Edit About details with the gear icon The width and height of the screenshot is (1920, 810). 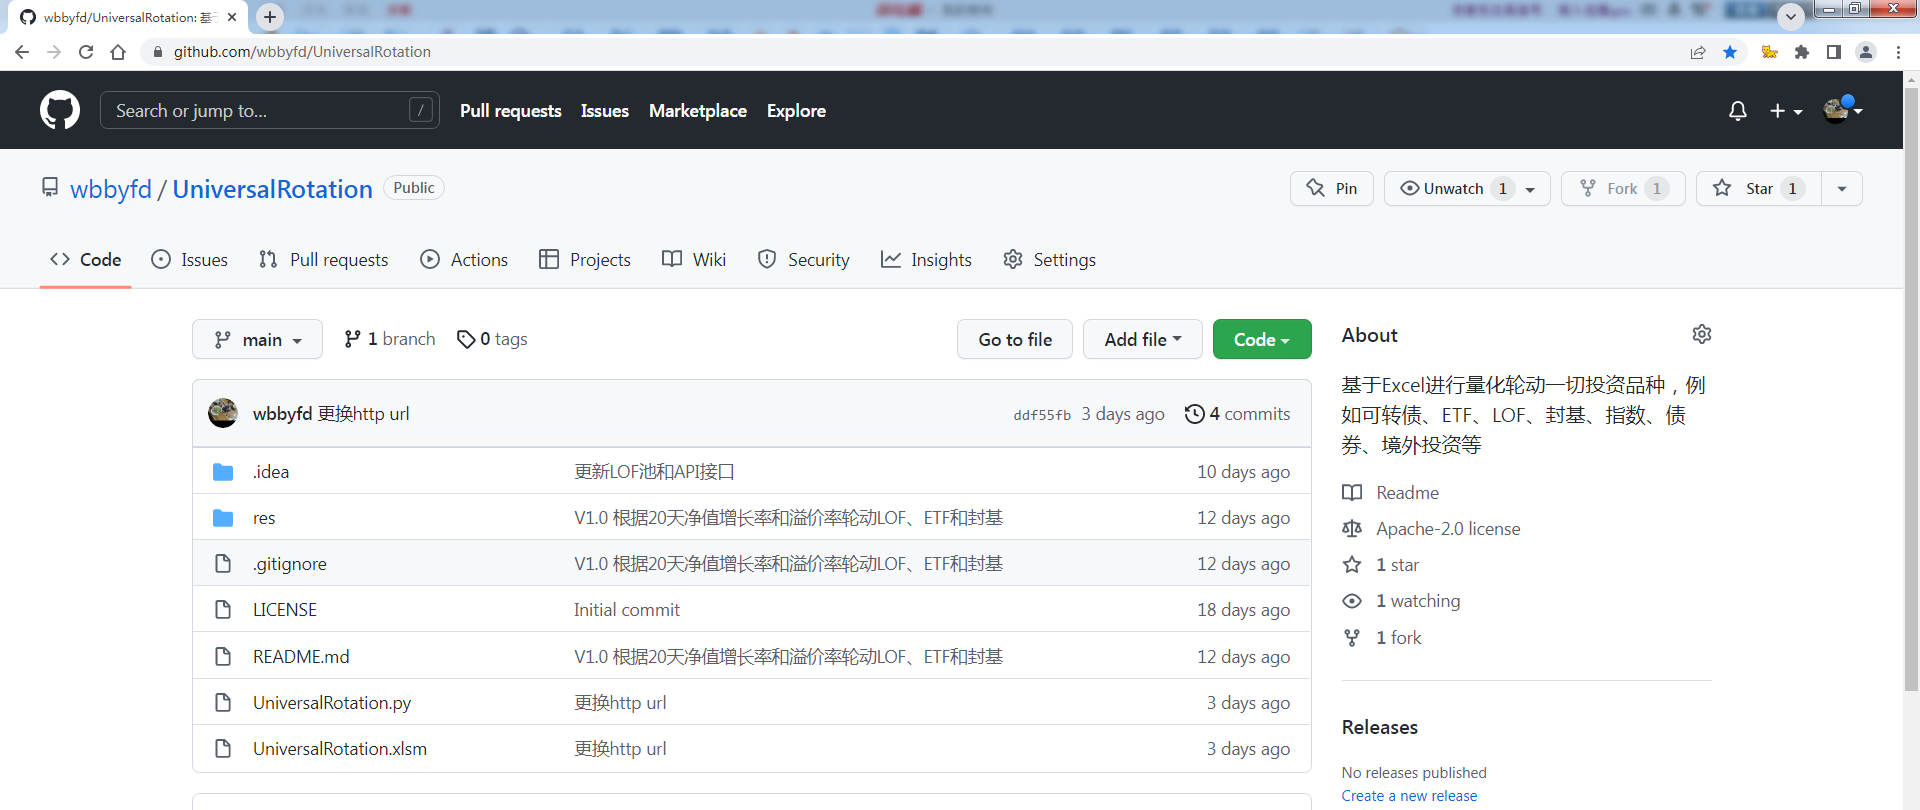[1702, 334]
